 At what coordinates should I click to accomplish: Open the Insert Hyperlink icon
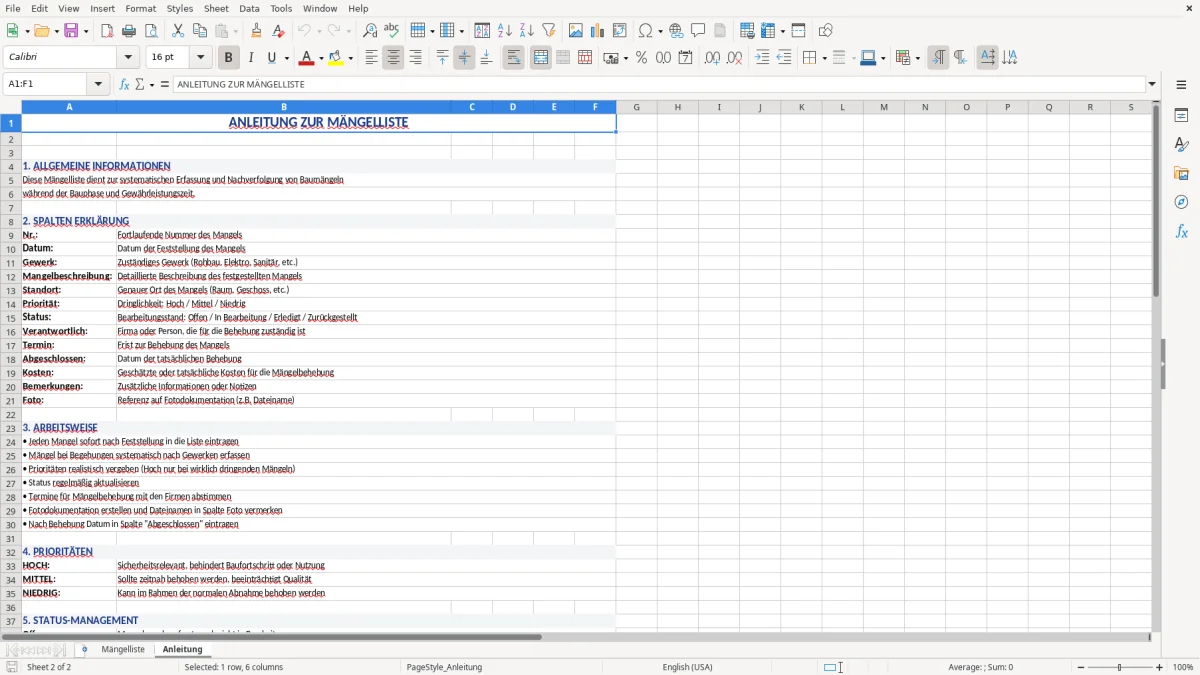pyautogui.click(x=675, y=30)
